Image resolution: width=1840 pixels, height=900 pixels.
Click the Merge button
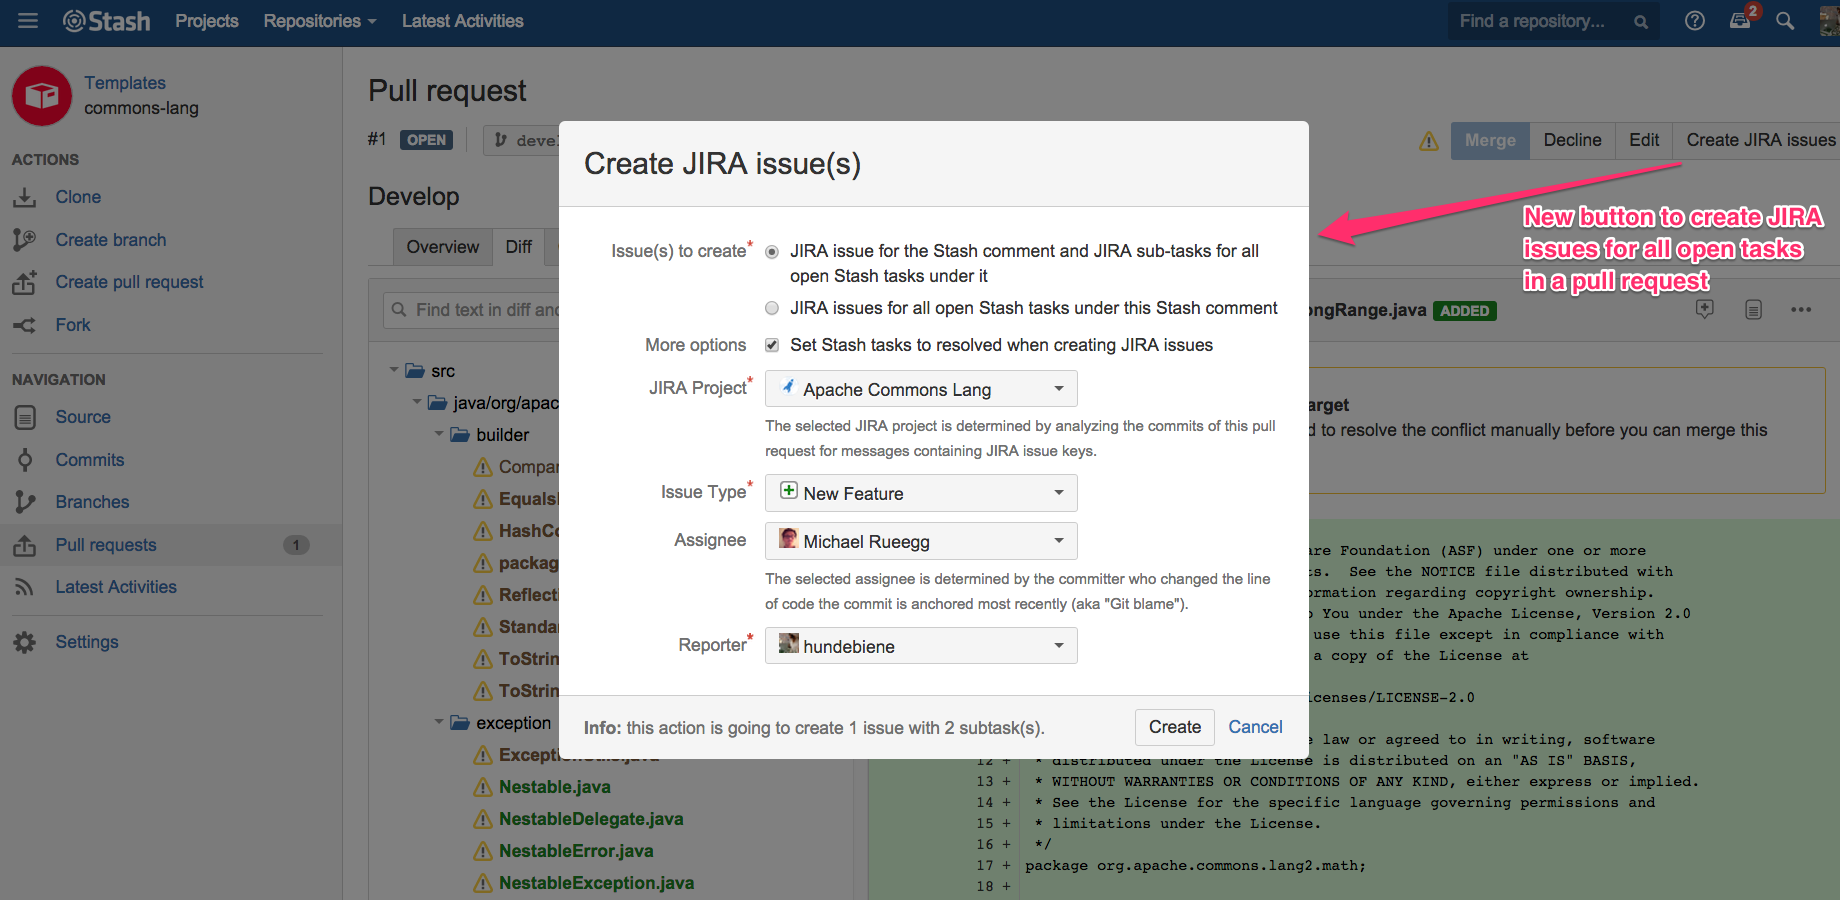click(1490, 141)
